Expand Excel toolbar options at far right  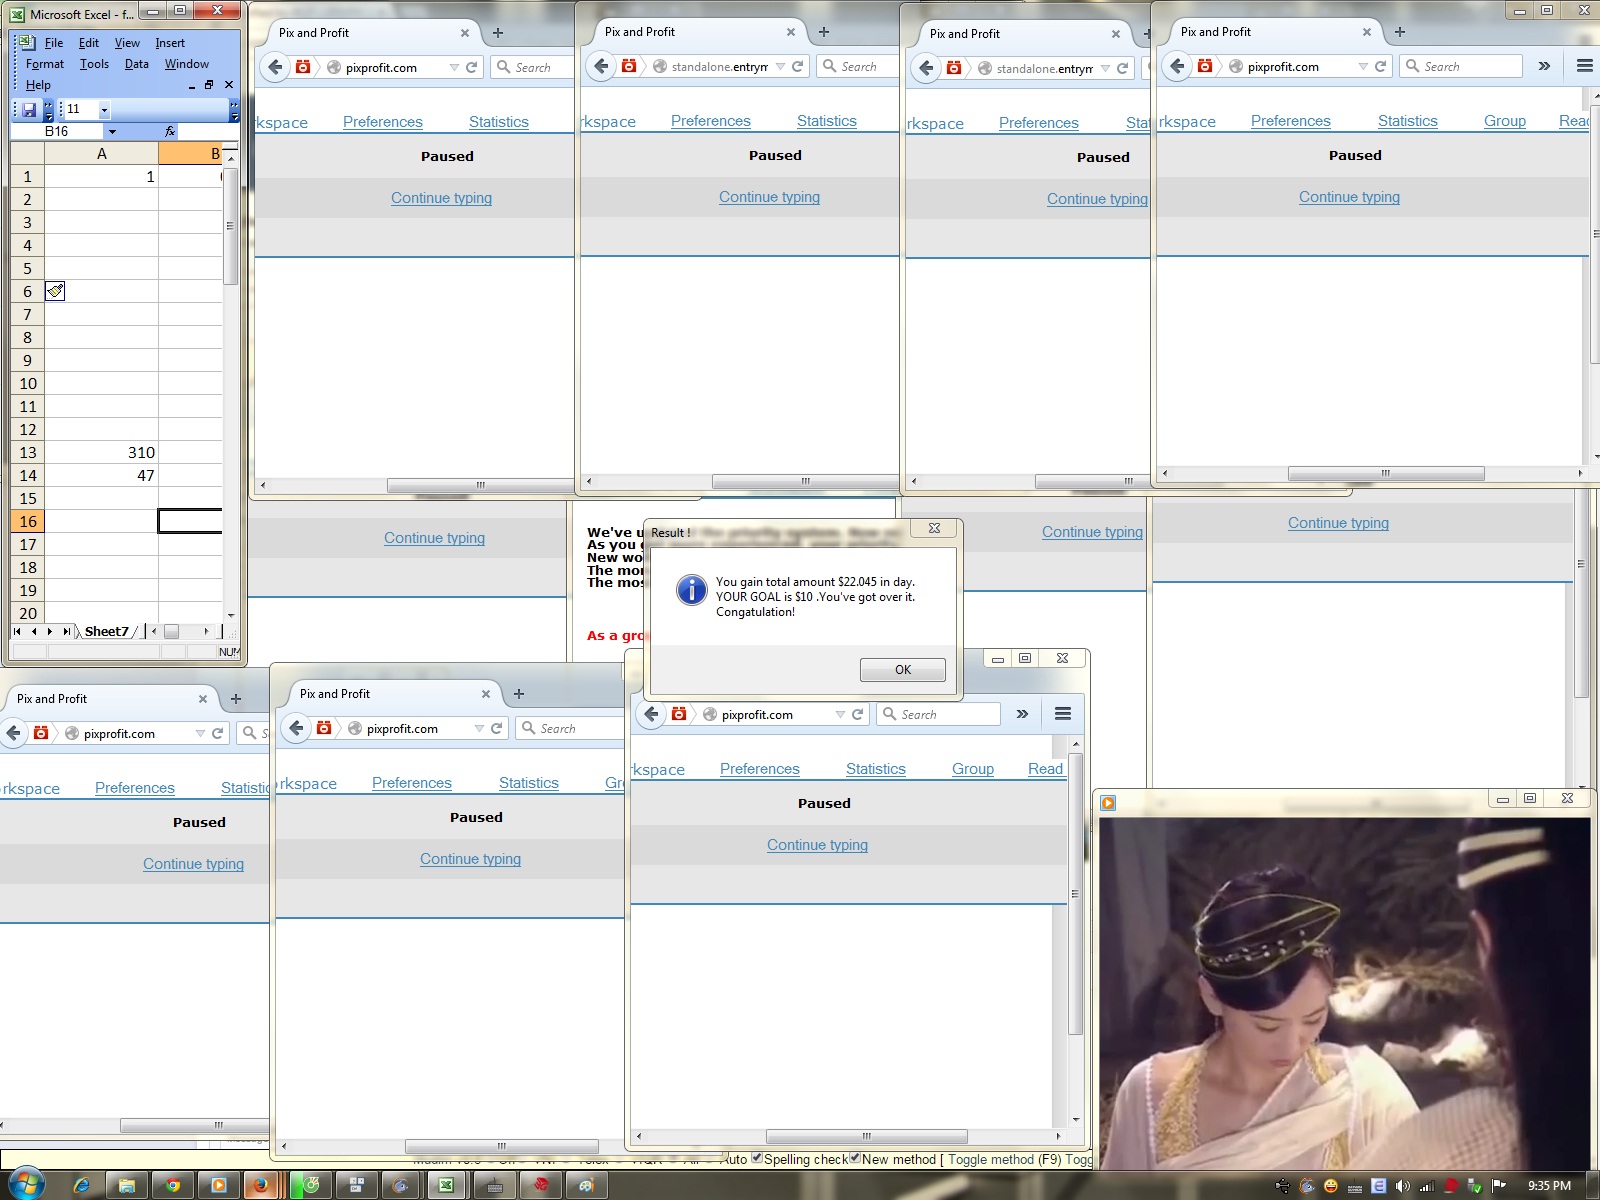(x=234, y=110)
